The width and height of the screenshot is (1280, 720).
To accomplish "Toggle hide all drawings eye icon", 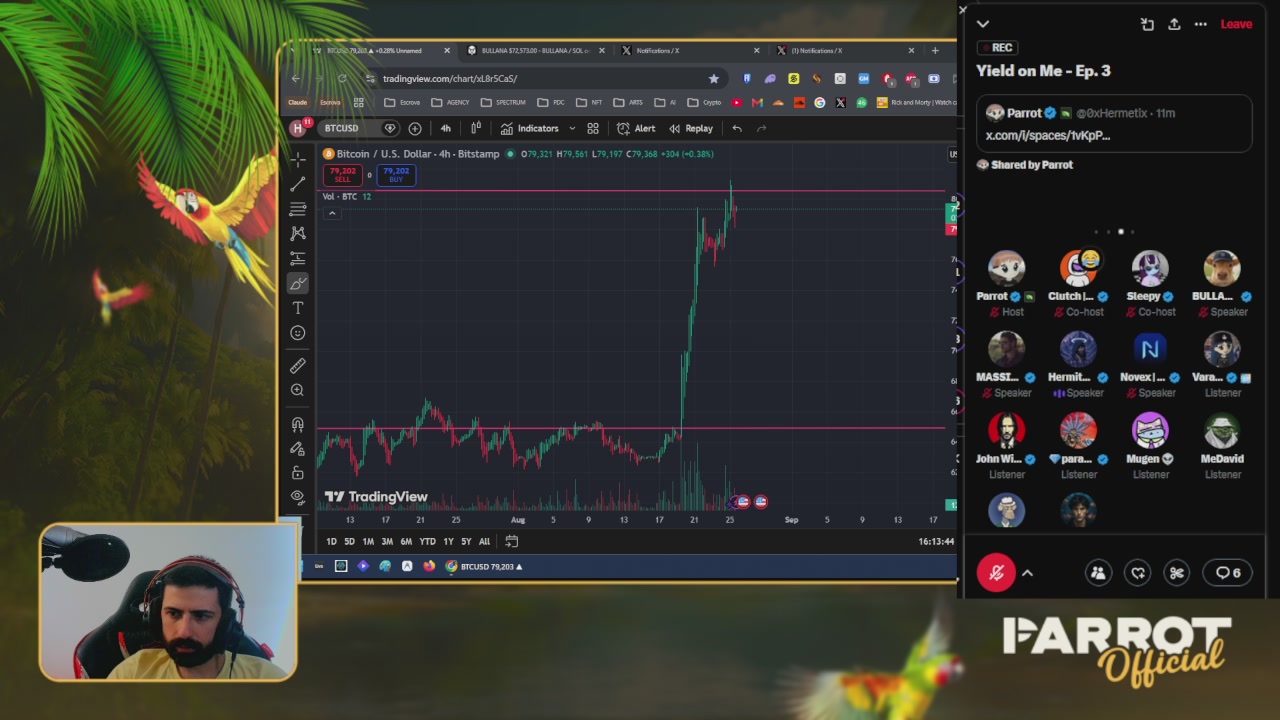I will (298, 496).
